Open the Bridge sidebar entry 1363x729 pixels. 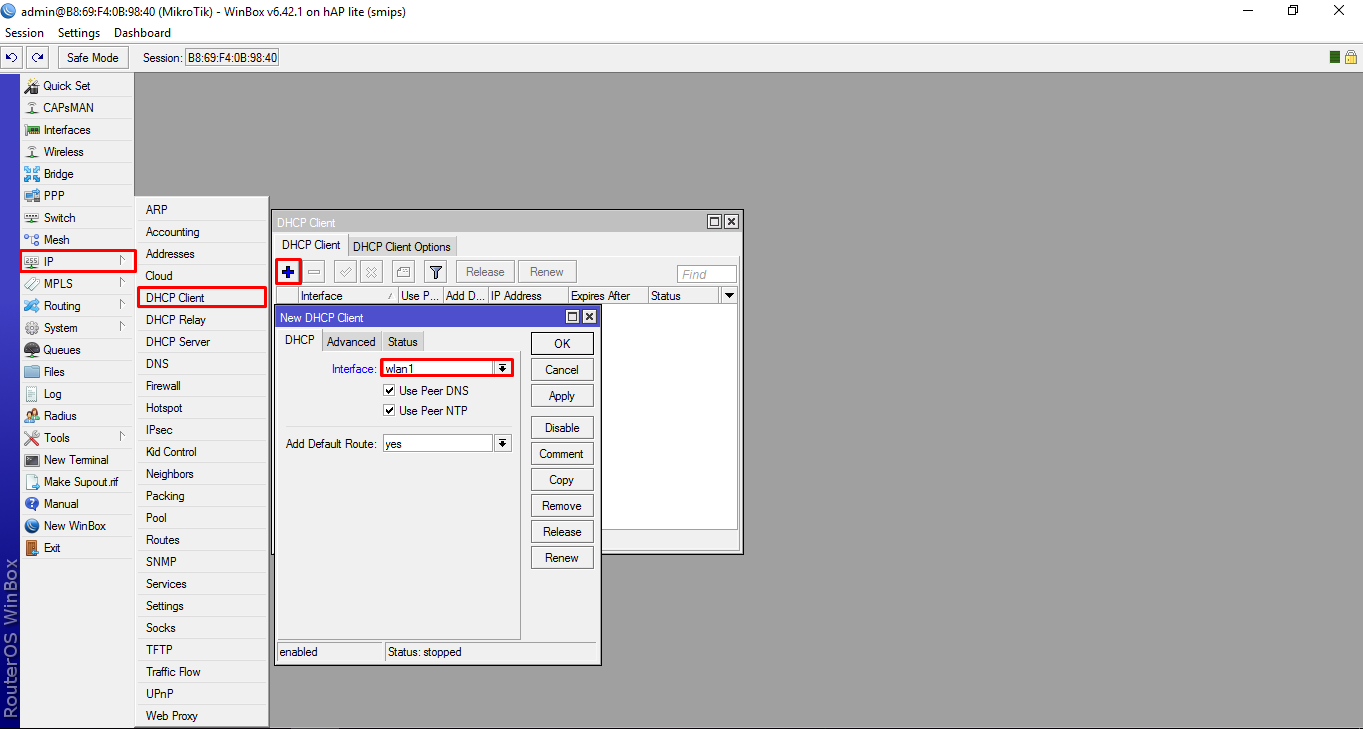coord(77,174)
